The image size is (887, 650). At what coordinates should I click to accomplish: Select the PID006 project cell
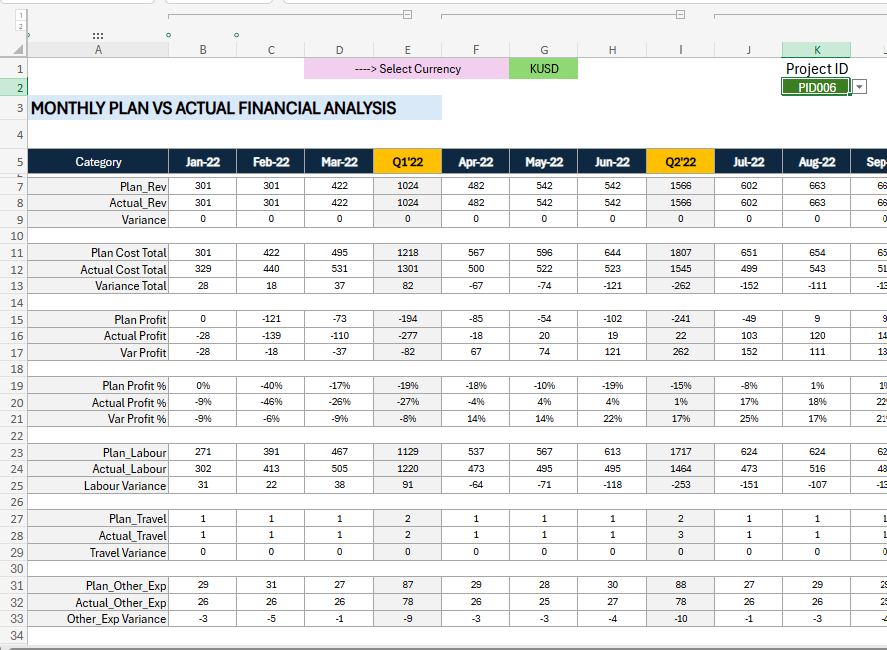point(816,87)
